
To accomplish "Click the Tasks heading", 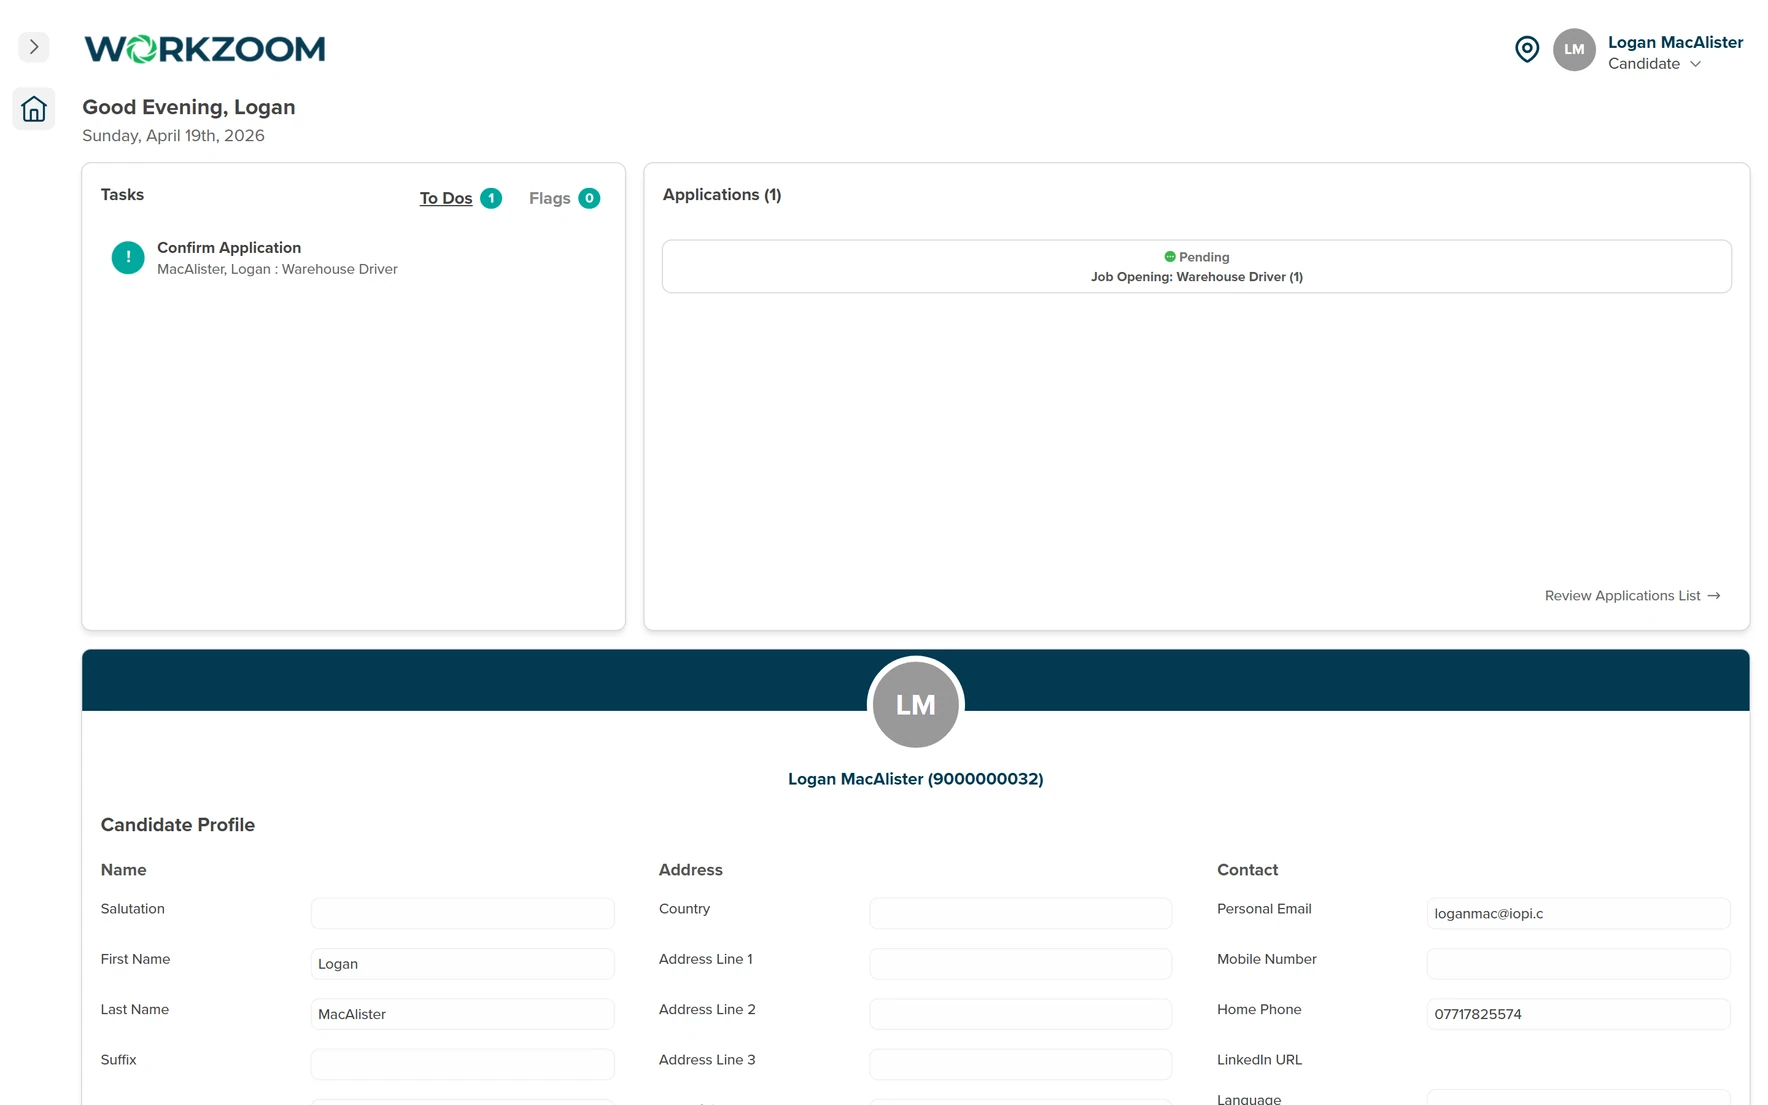I will [x=122, y=195].
